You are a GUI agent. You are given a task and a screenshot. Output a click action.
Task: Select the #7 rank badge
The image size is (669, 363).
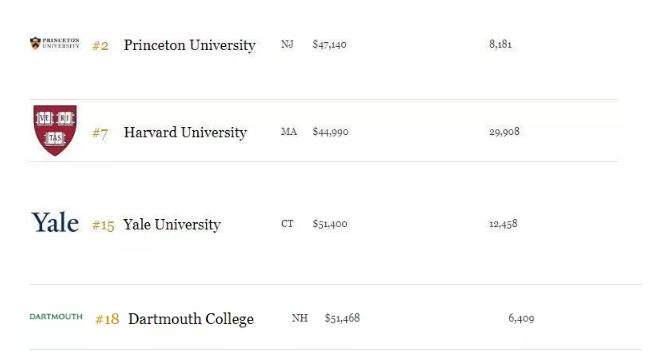pos(100,134)
